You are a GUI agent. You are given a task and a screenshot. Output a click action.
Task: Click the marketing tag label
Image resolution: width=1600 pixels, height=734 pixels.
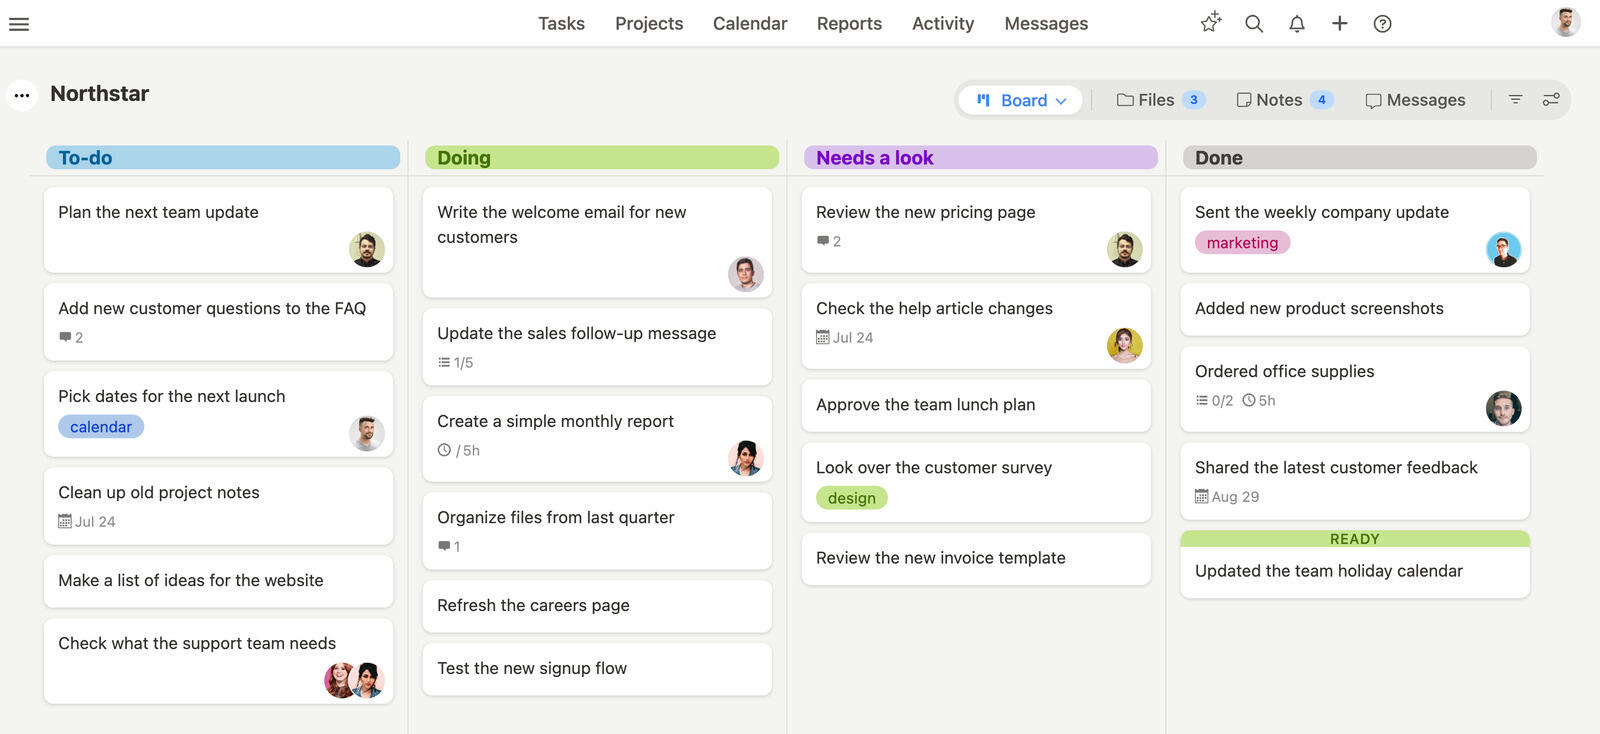[x=1242, y=243]
